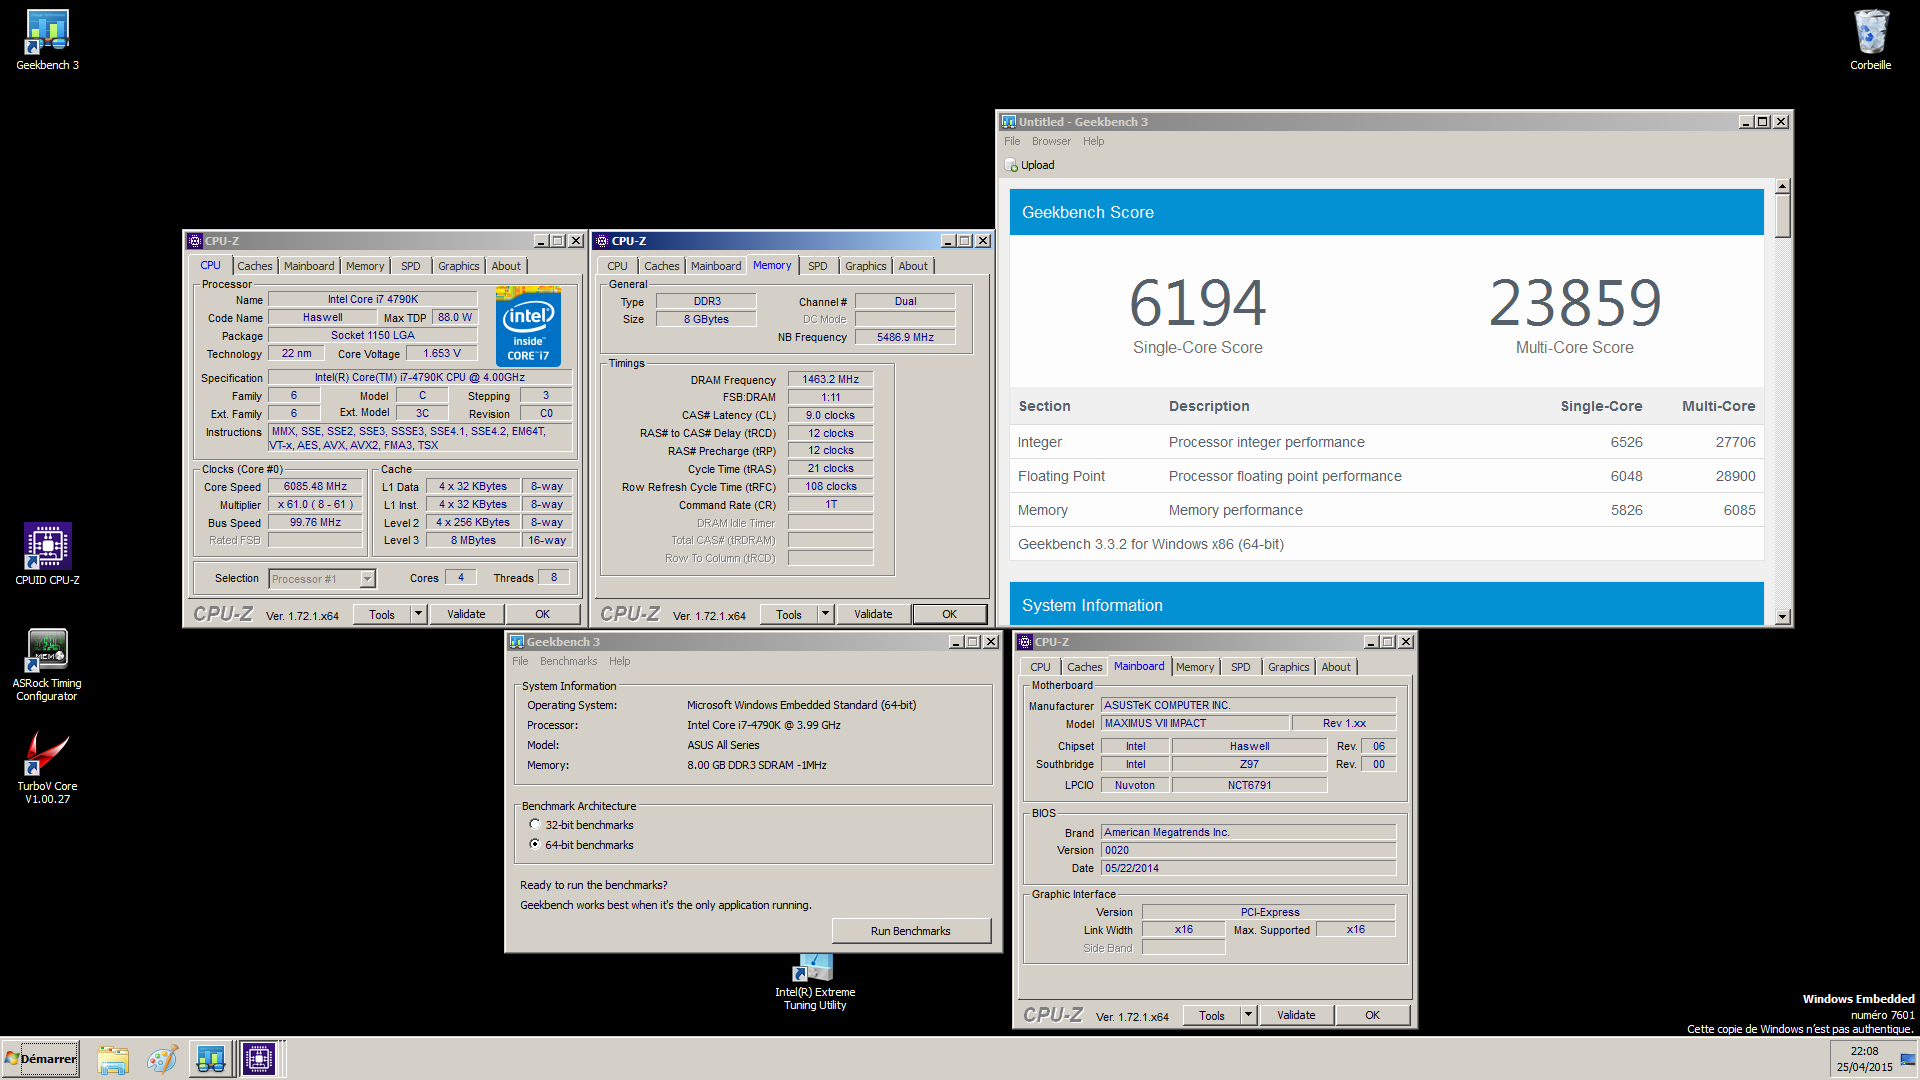Switch to Caches tab in the CPU-Z CPU window
This screenshot has width=1920, height=1080.
254,266
